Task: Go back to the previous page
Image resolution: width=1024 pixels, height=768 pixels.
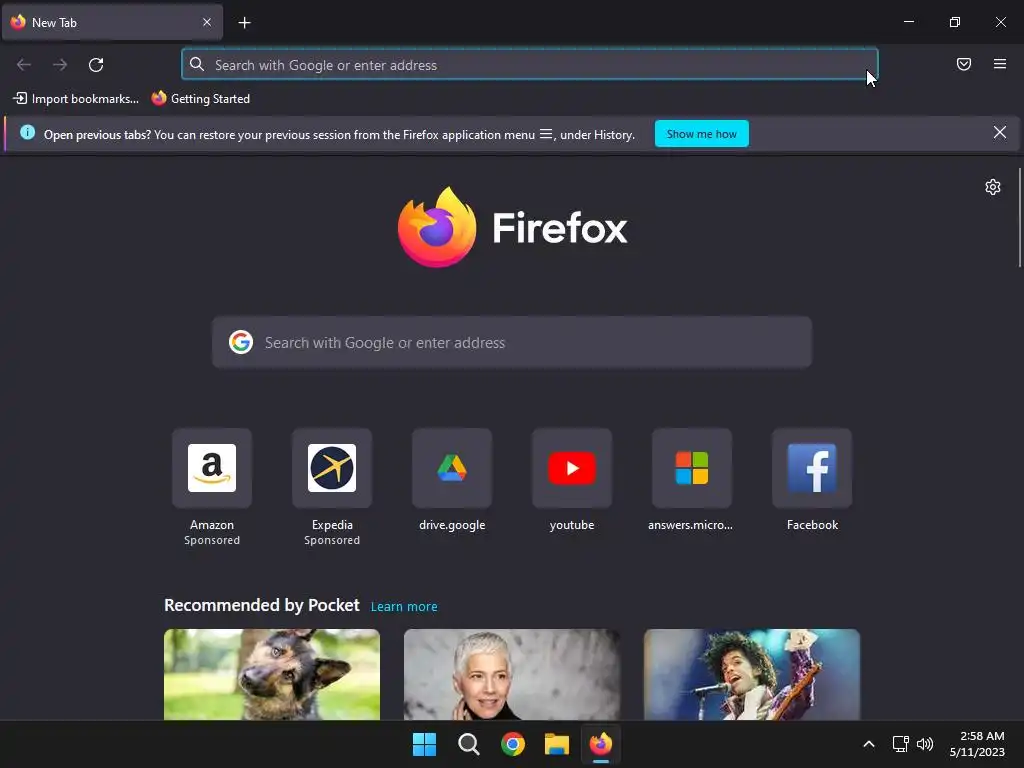Action: tap(24, 65)
